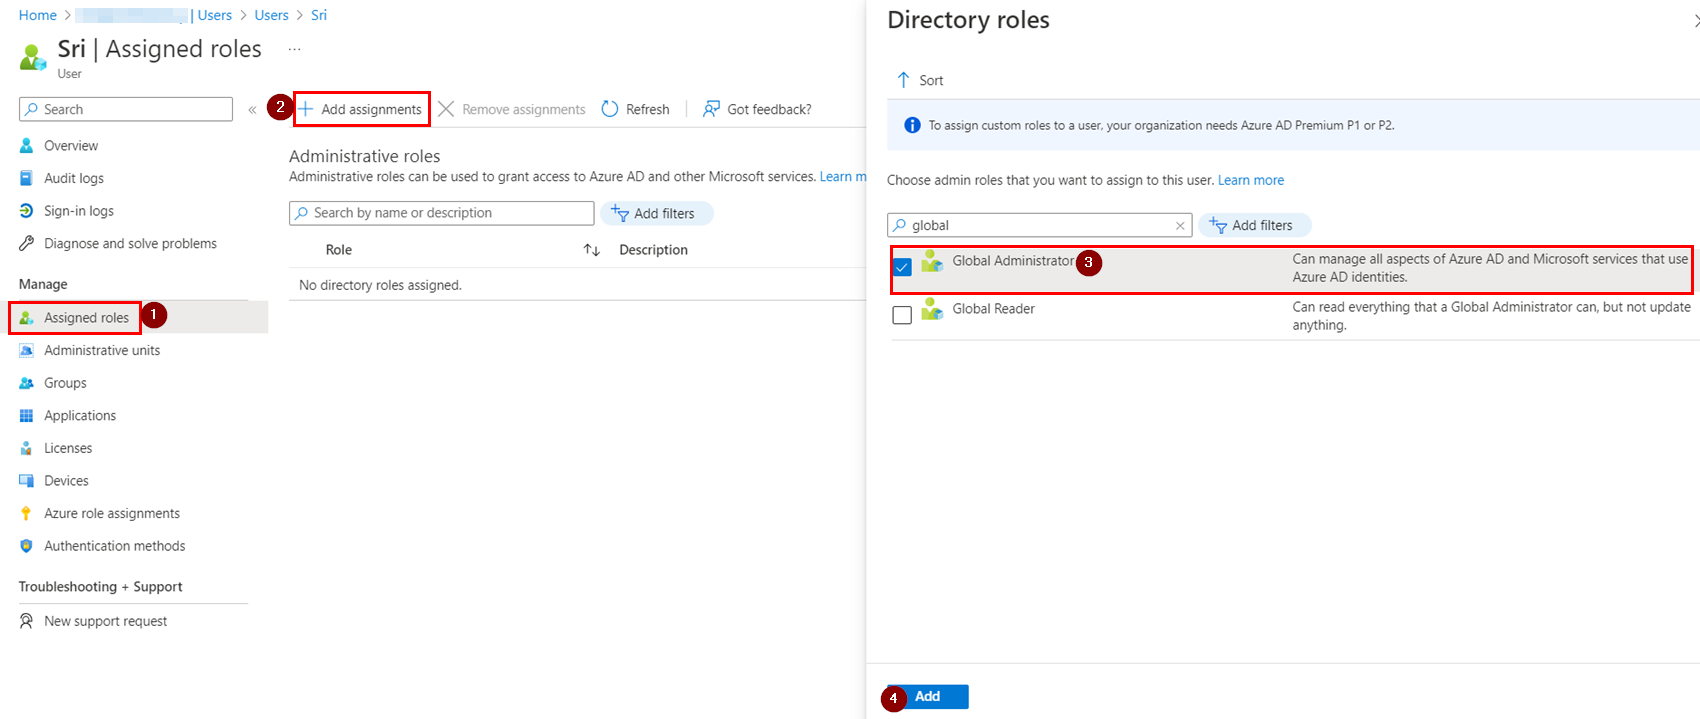This screenshot has height=719, width=1700.
Task: Click the Global Reader role name
Action: (x=993, y=309)
